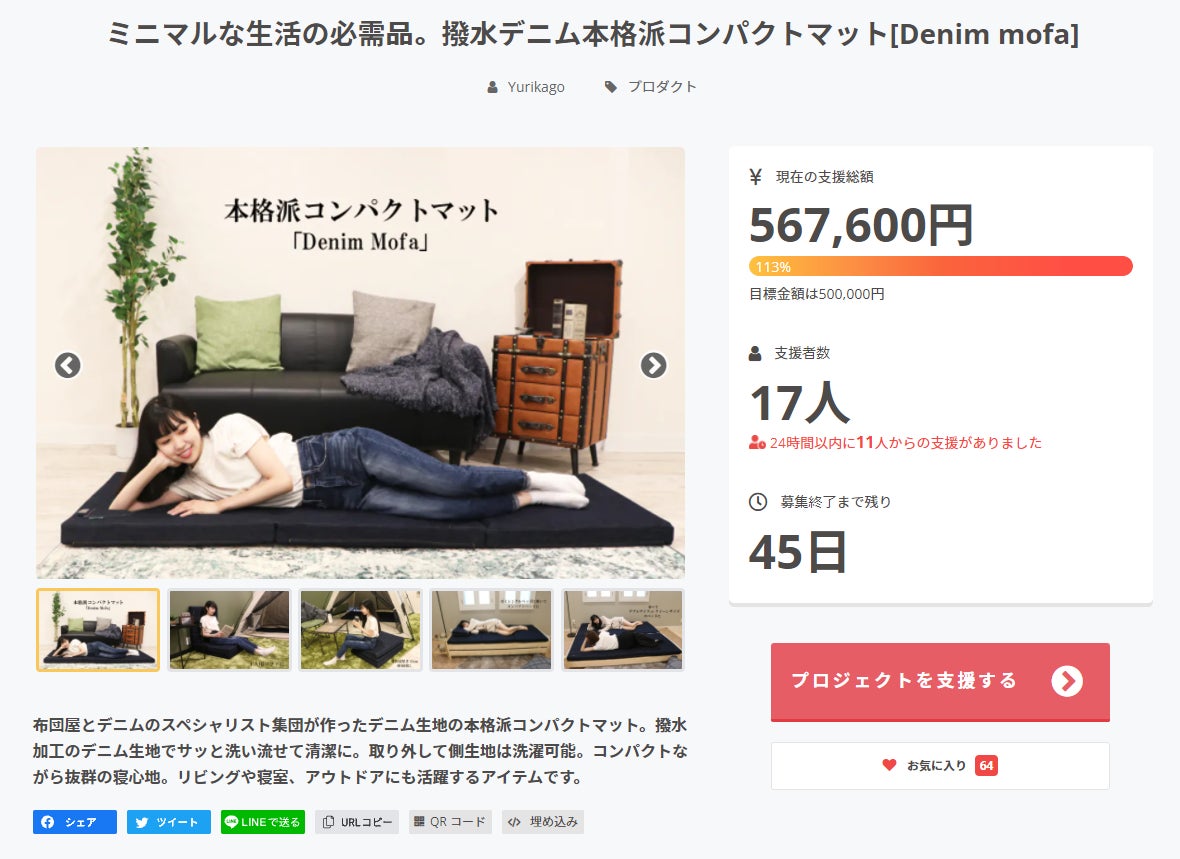Open the Yurikago author page
1180x859 pixels.
[x=535, y=87]
